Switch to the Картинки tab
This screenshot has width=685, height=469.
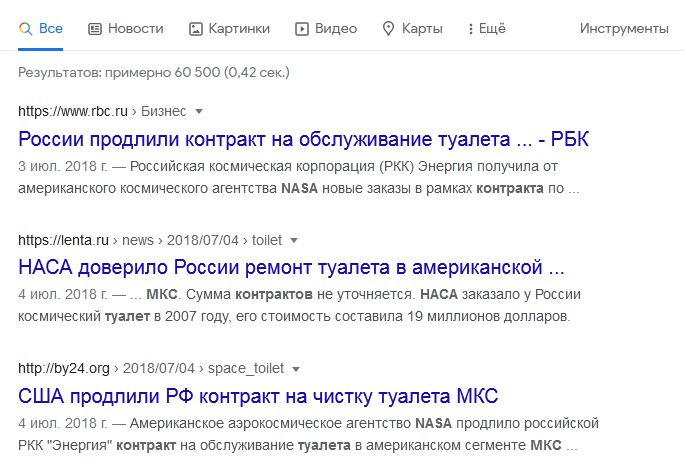tap(229, 29)
